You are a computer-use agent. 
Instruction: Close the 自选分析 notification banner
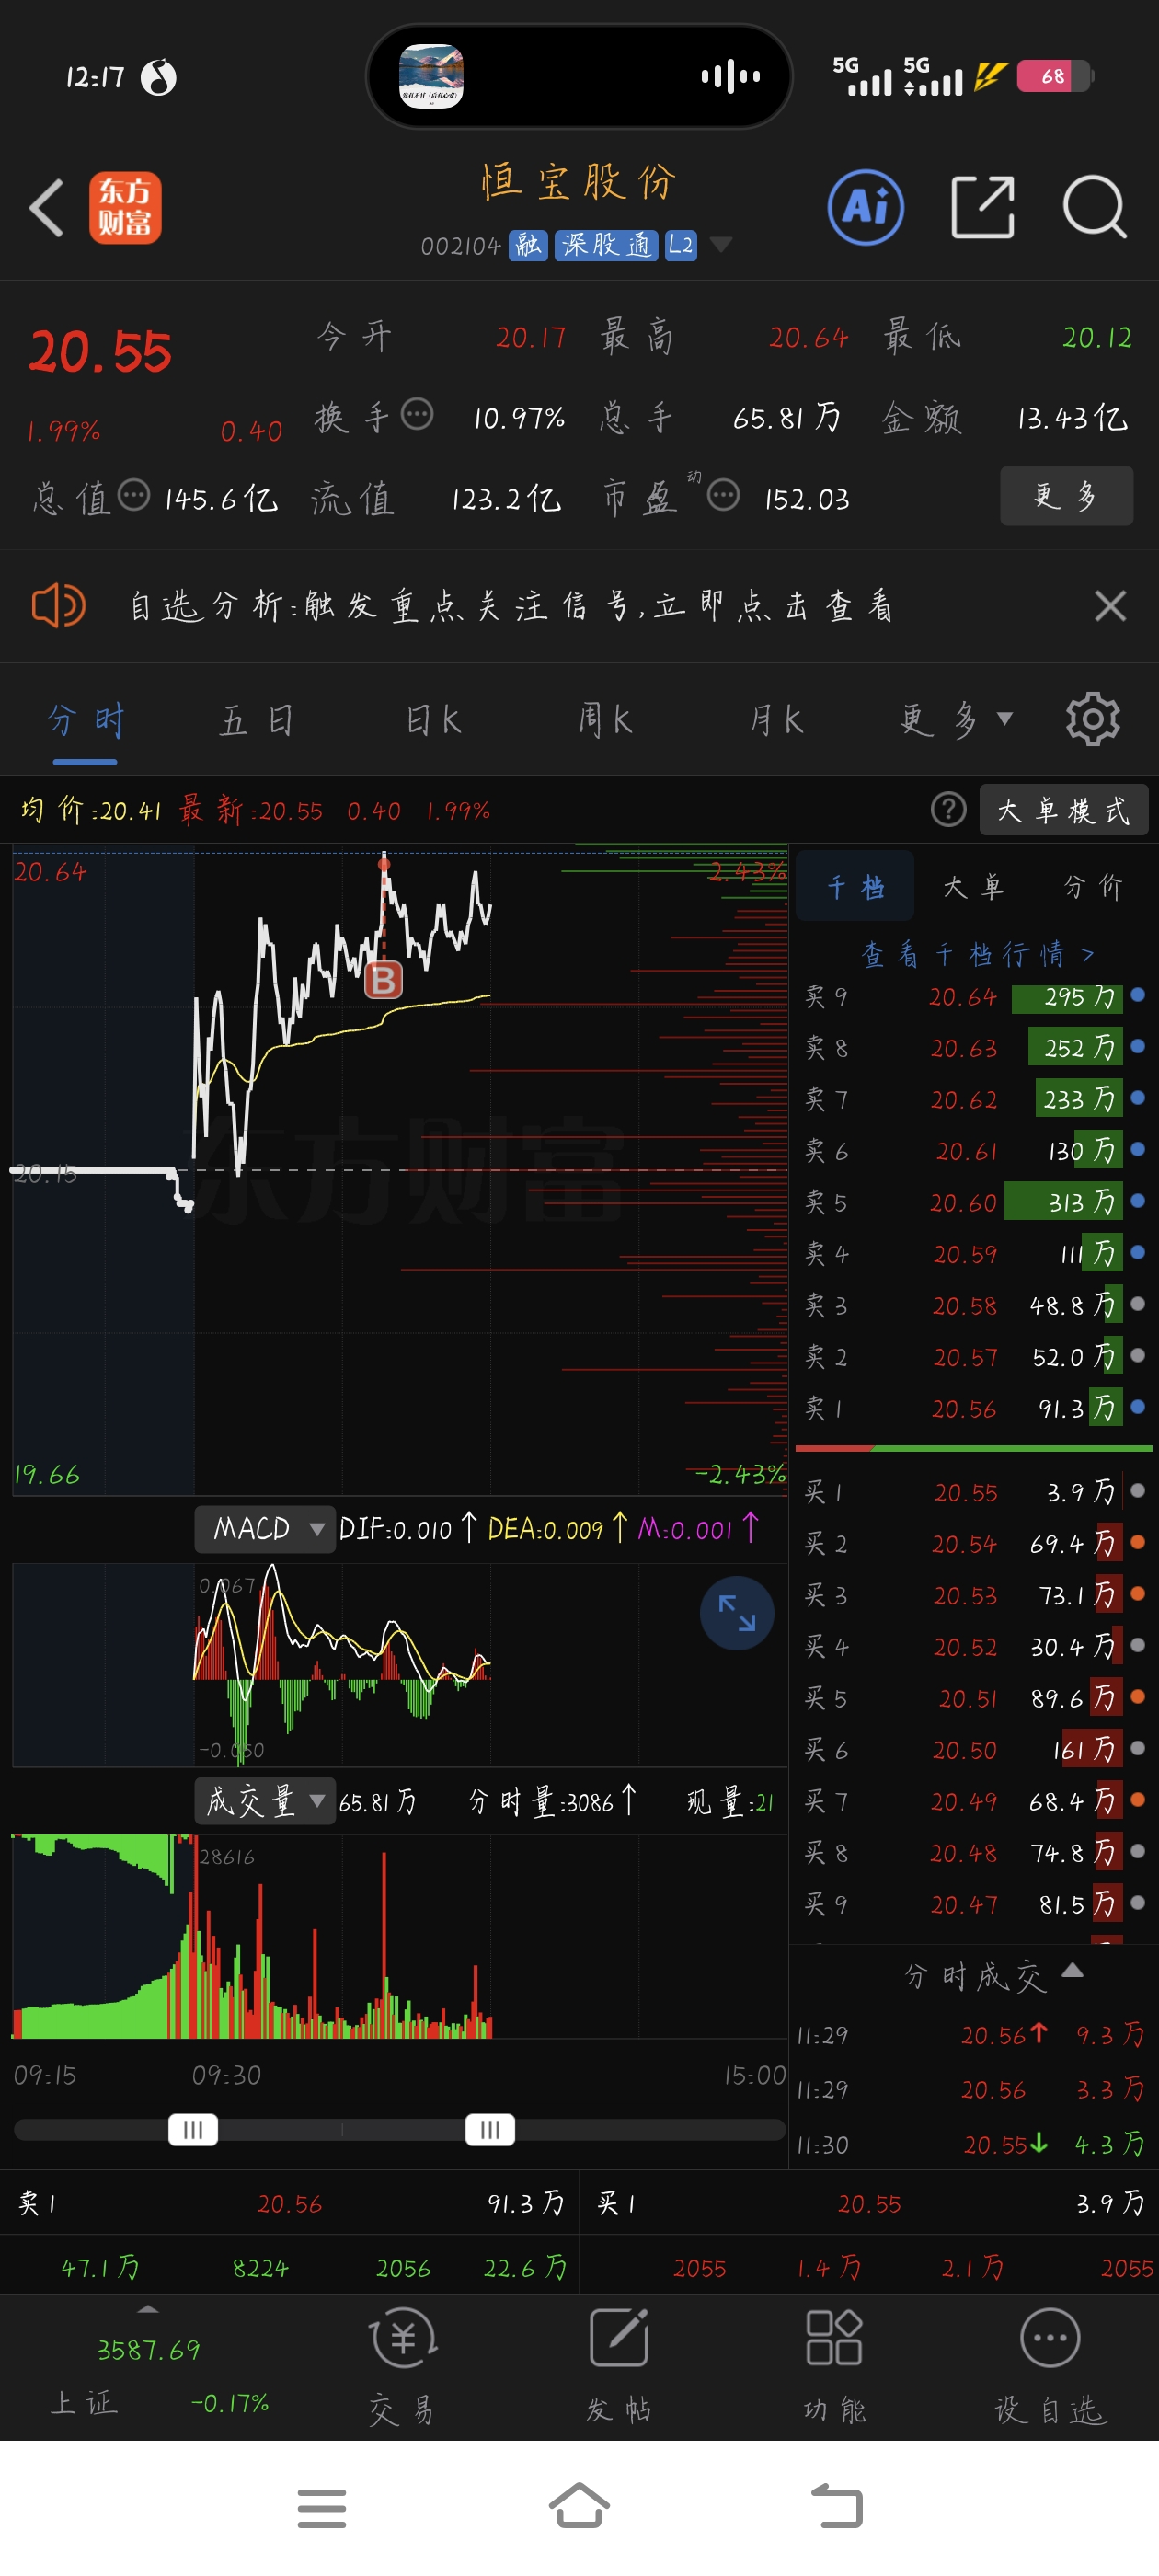point(1109,605)
